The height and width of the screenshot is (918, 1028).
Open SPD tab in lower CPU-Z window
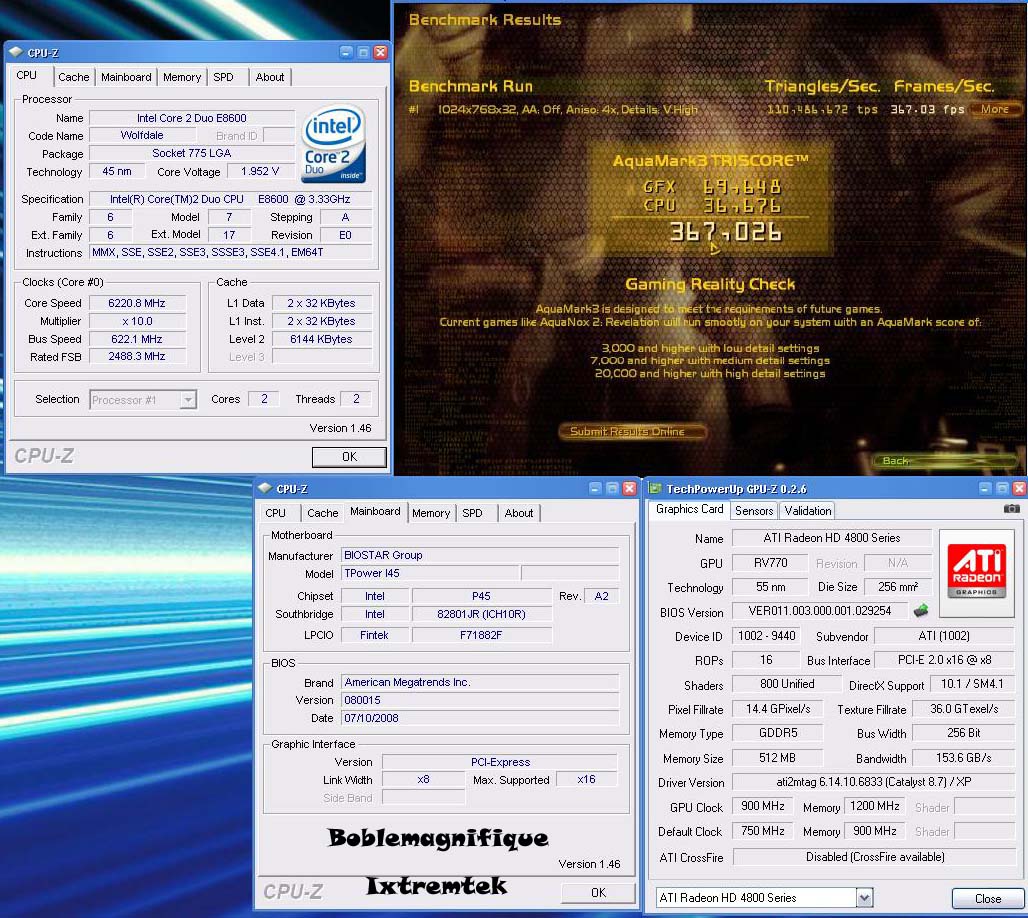[x=473, y=513]
